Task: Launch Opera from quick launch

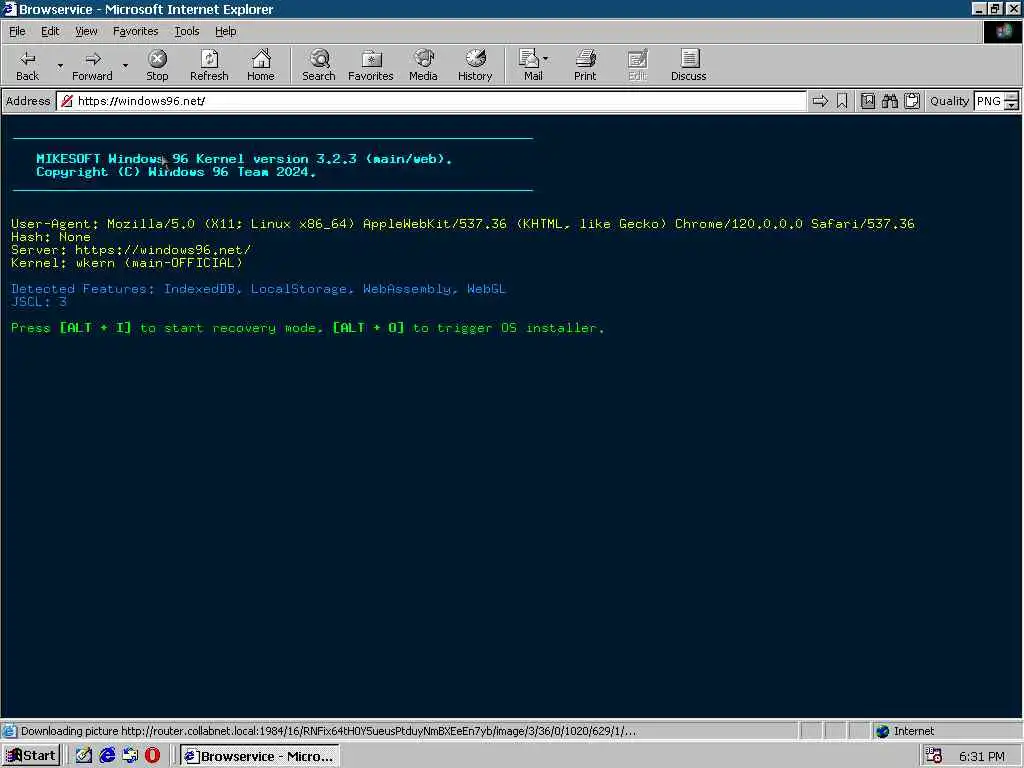Action: pyautogui.click(x=152, y=756)
